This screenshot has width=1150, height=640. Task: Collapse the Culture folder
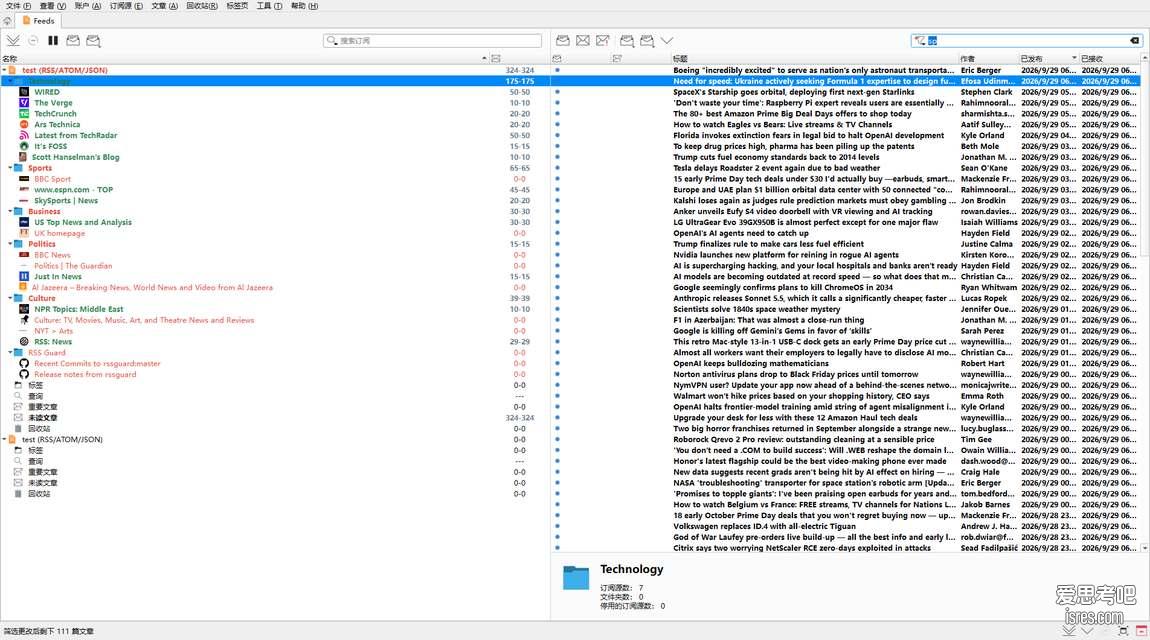click(x=10, y=298)
